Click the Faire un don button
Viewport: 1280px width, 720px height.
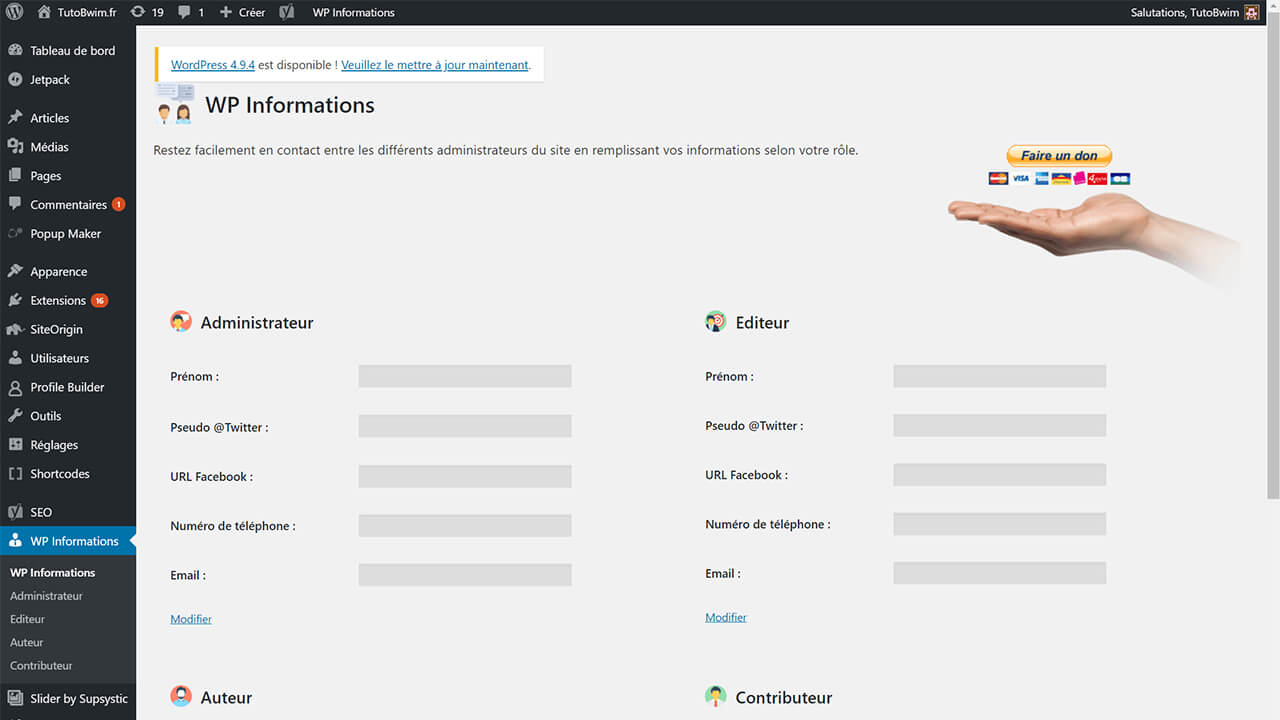click(1059, 156)
